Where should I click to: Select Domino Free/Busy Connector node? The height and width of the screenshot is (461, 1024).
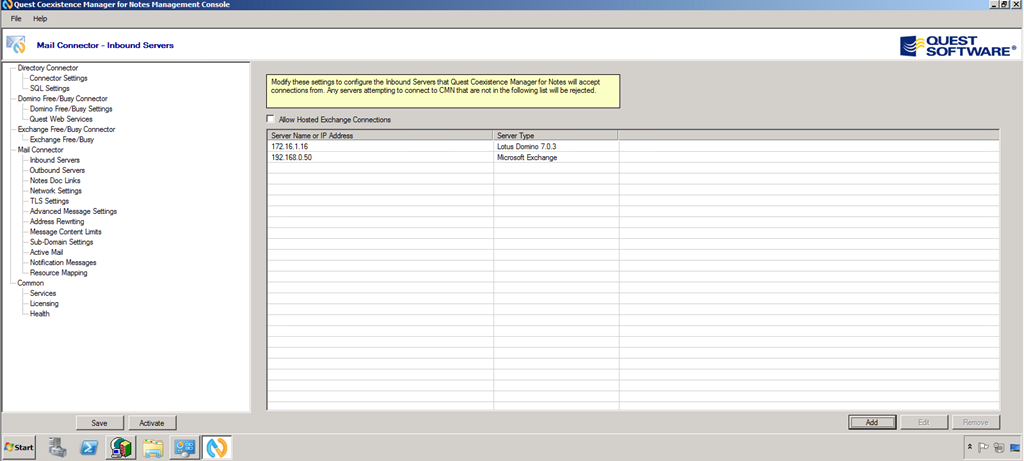click(63, 99)
